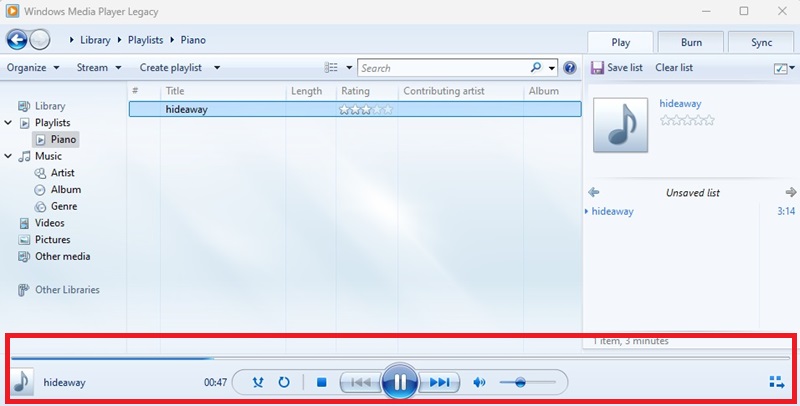Click Piano in the breadcrumb
This screenshot has height=406, width=800.
coord(193,40)
